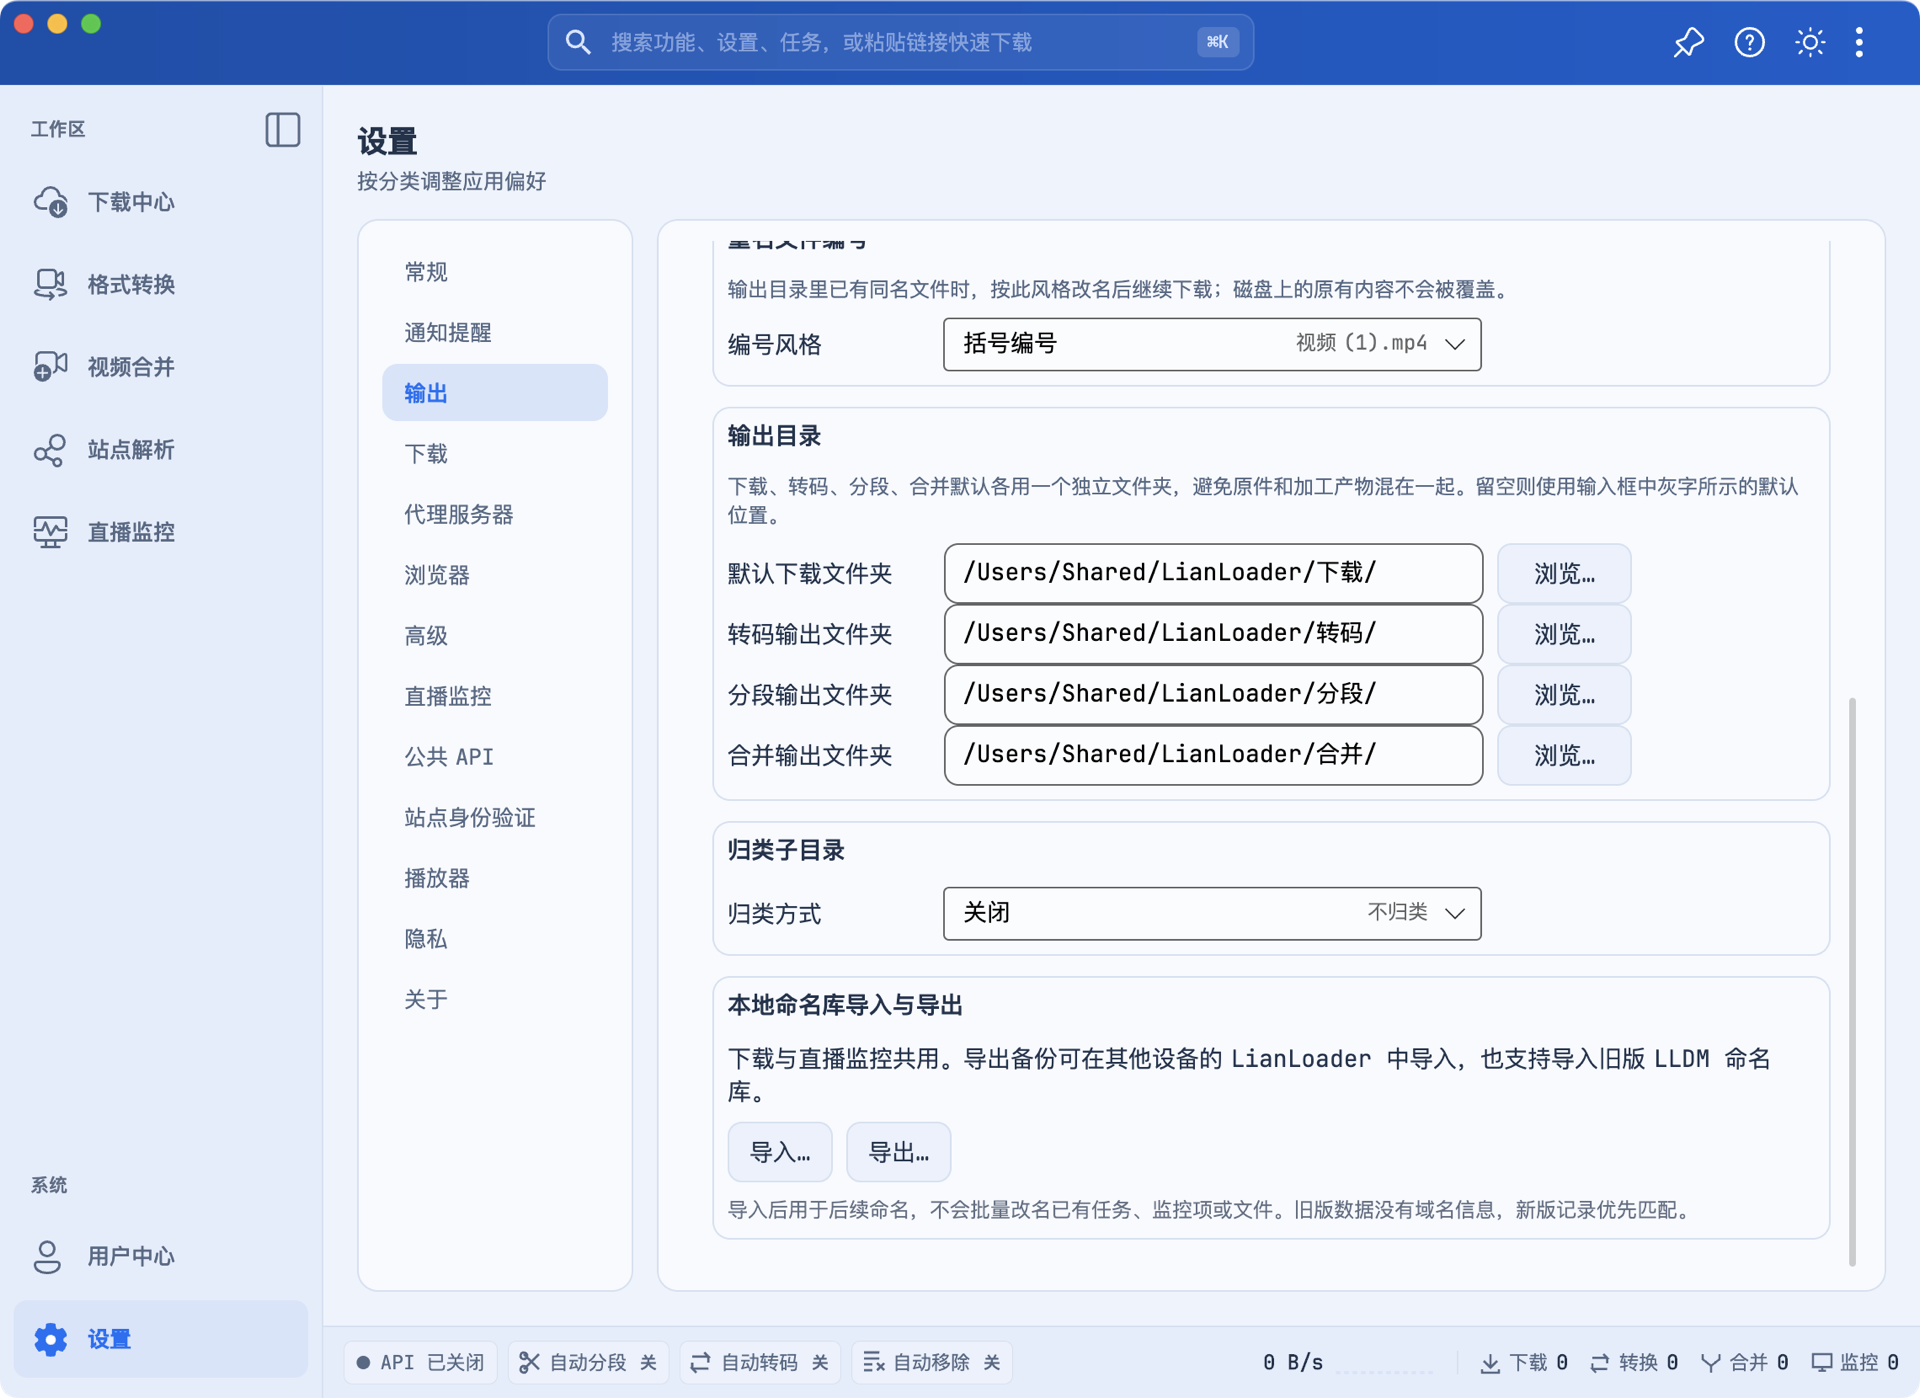The width and height of the screenshot is (1920, 1398).
Task: Select the 隐私 settings category
Action: click(495, 938)
